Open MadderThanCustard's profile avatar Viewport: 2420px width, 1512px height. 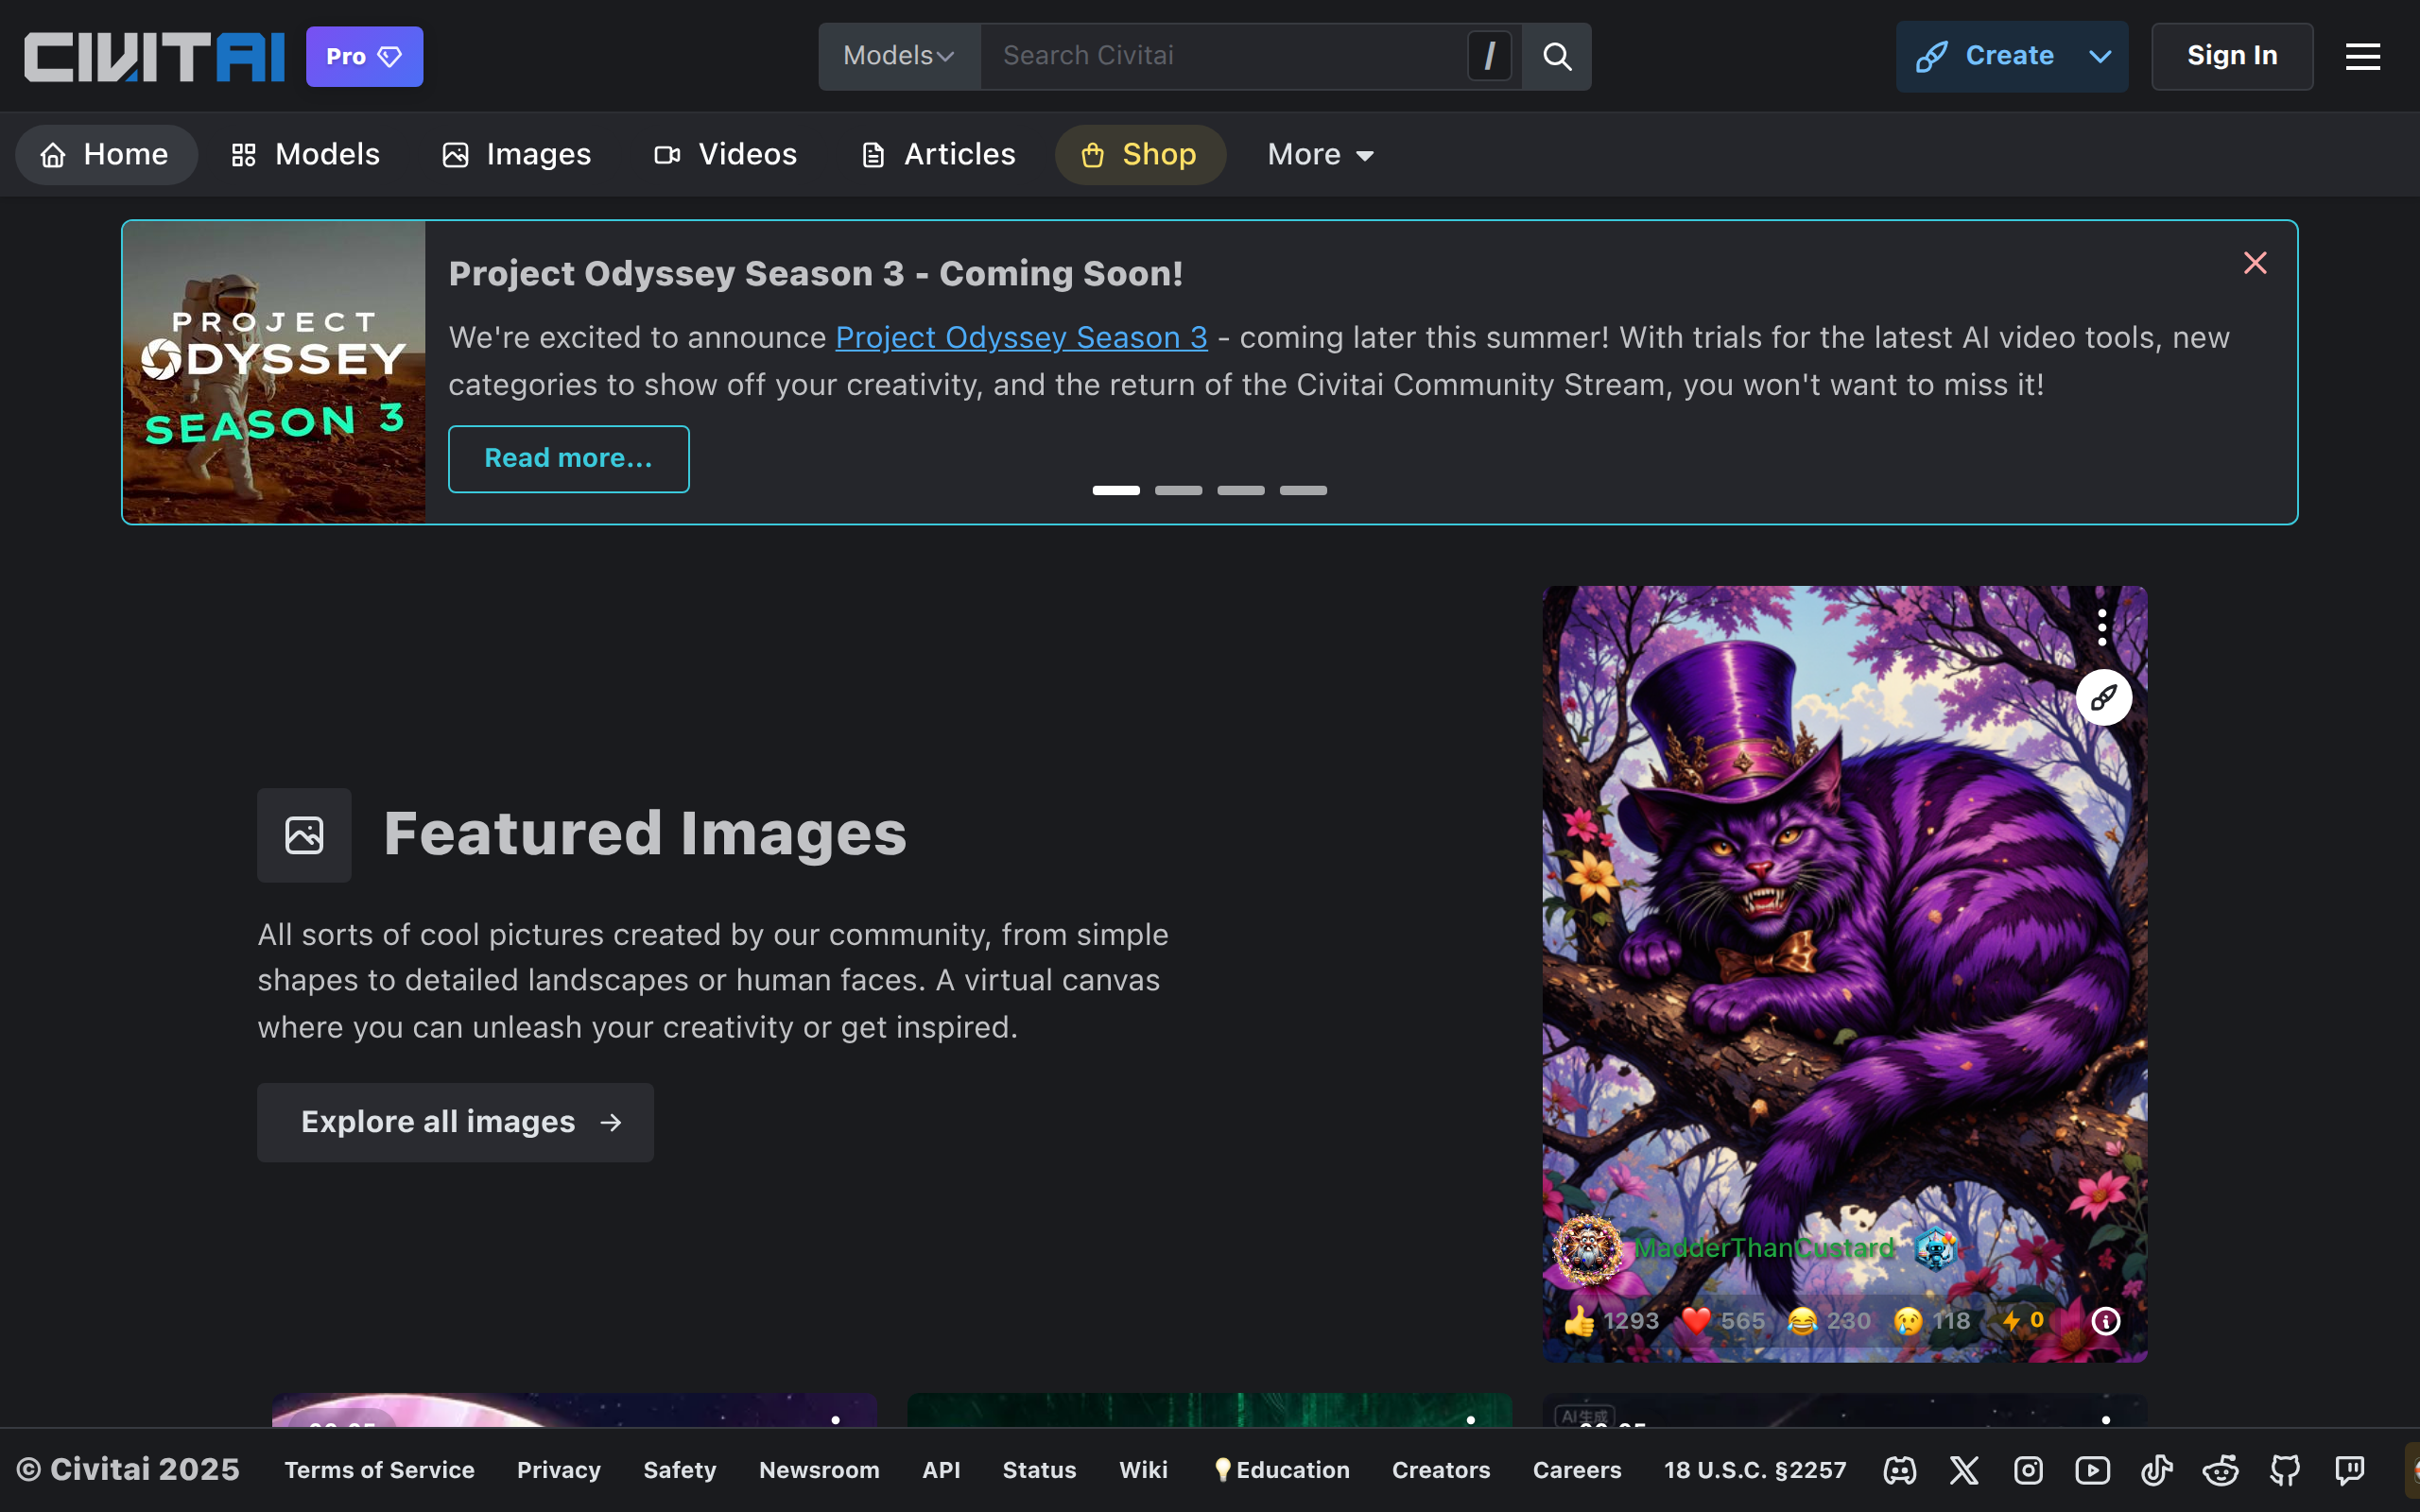click(x=1587, y=1248)
